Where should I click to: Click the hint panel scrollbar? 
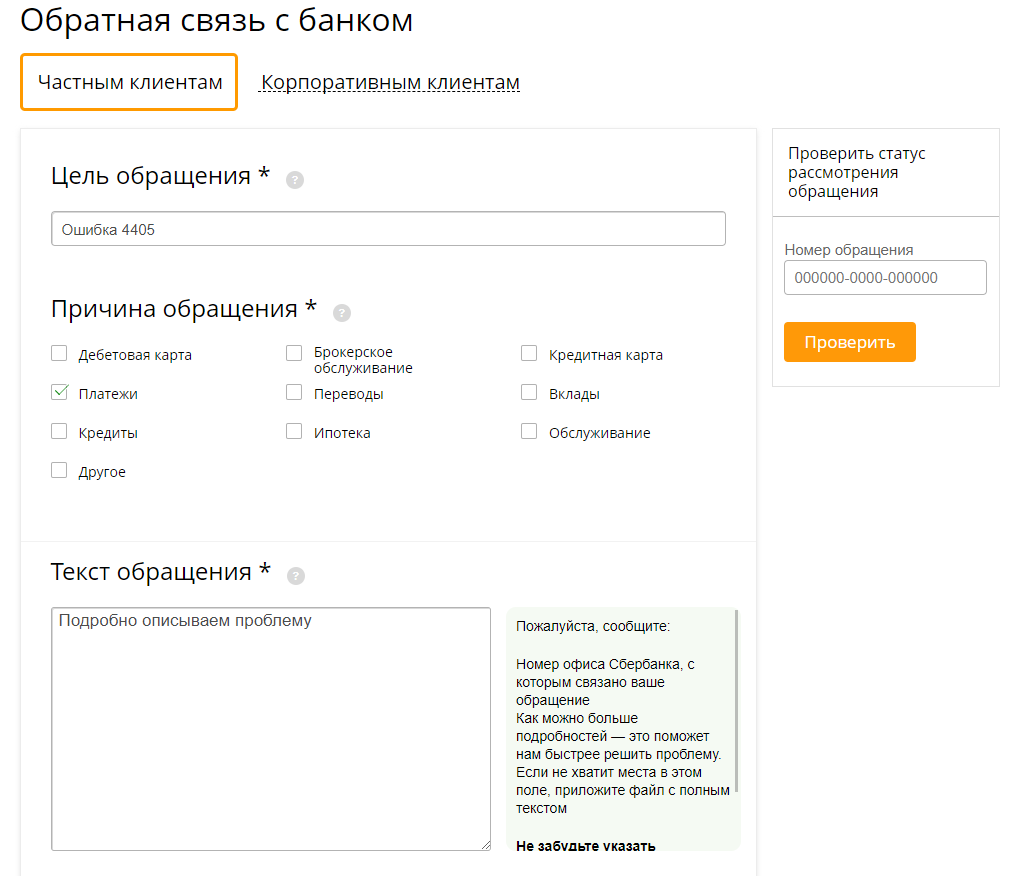[x=737, y=700]
